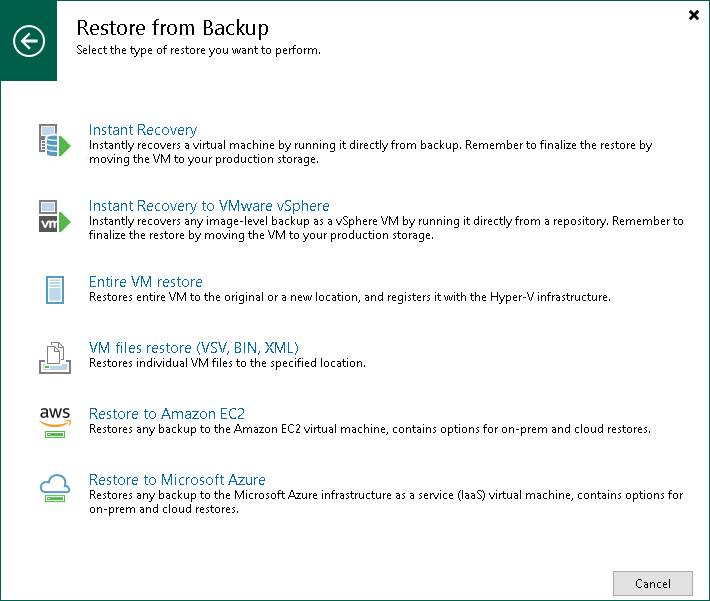
Task: Click the Instant Recovery description text
Action: (370, 152)
